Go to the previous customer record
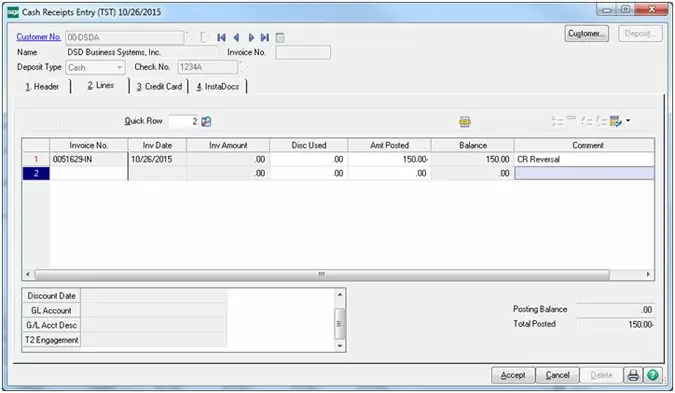Viewport: 675px width, 393px height. [236, 37]
